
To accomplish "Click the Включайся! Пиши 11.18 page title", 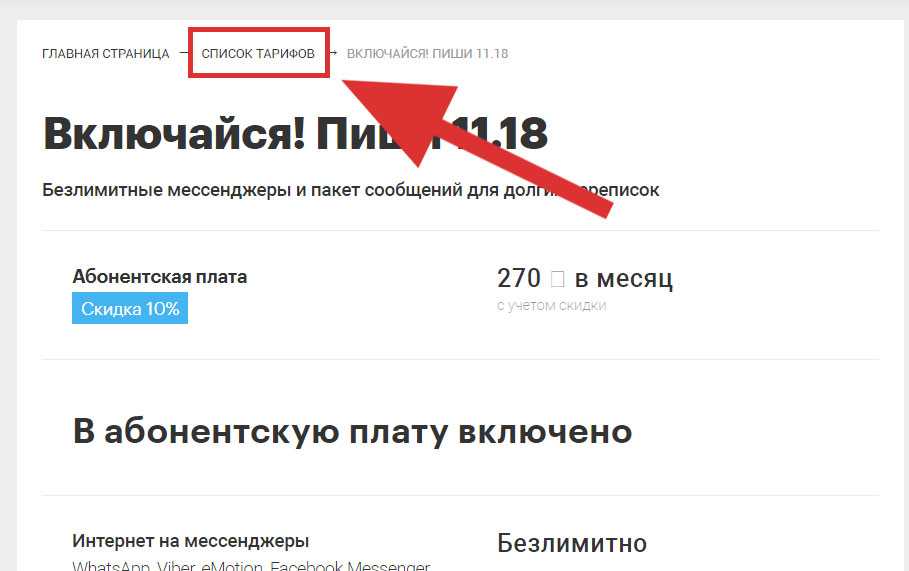I will tap(295, 133).
